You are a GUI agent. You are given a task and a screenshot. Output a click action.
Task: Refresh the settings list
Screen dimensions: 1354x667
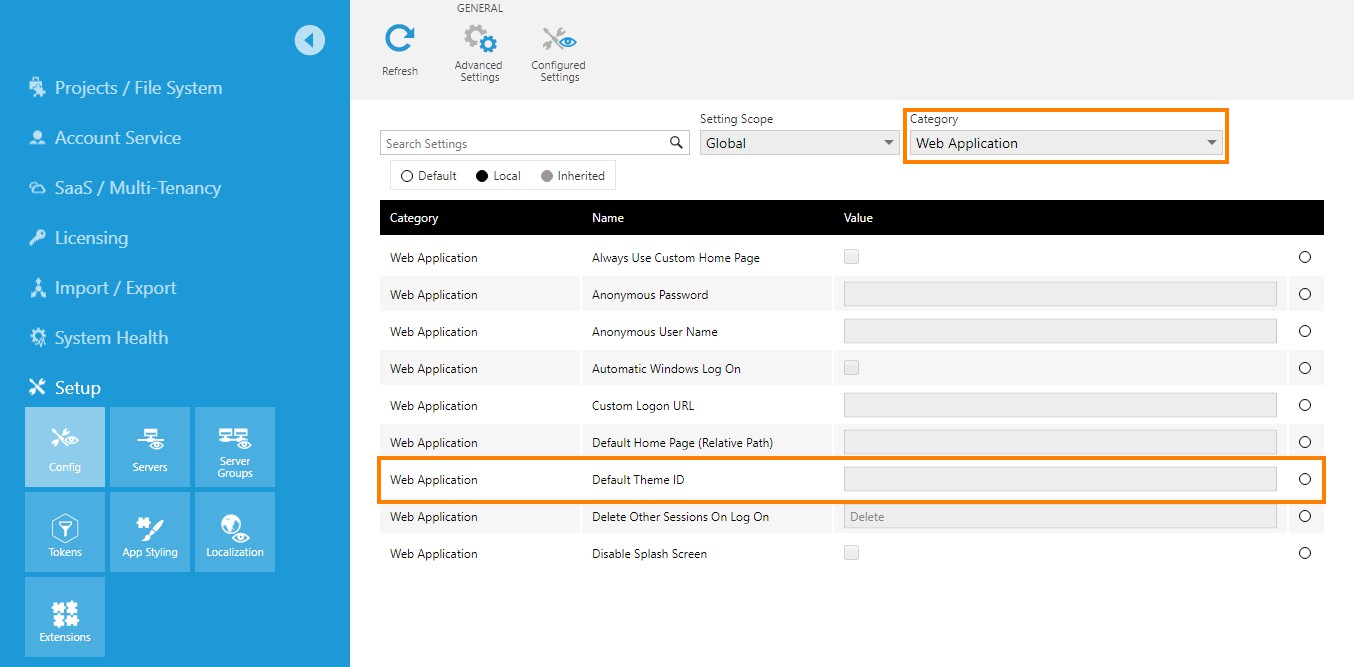click(400, 45)
